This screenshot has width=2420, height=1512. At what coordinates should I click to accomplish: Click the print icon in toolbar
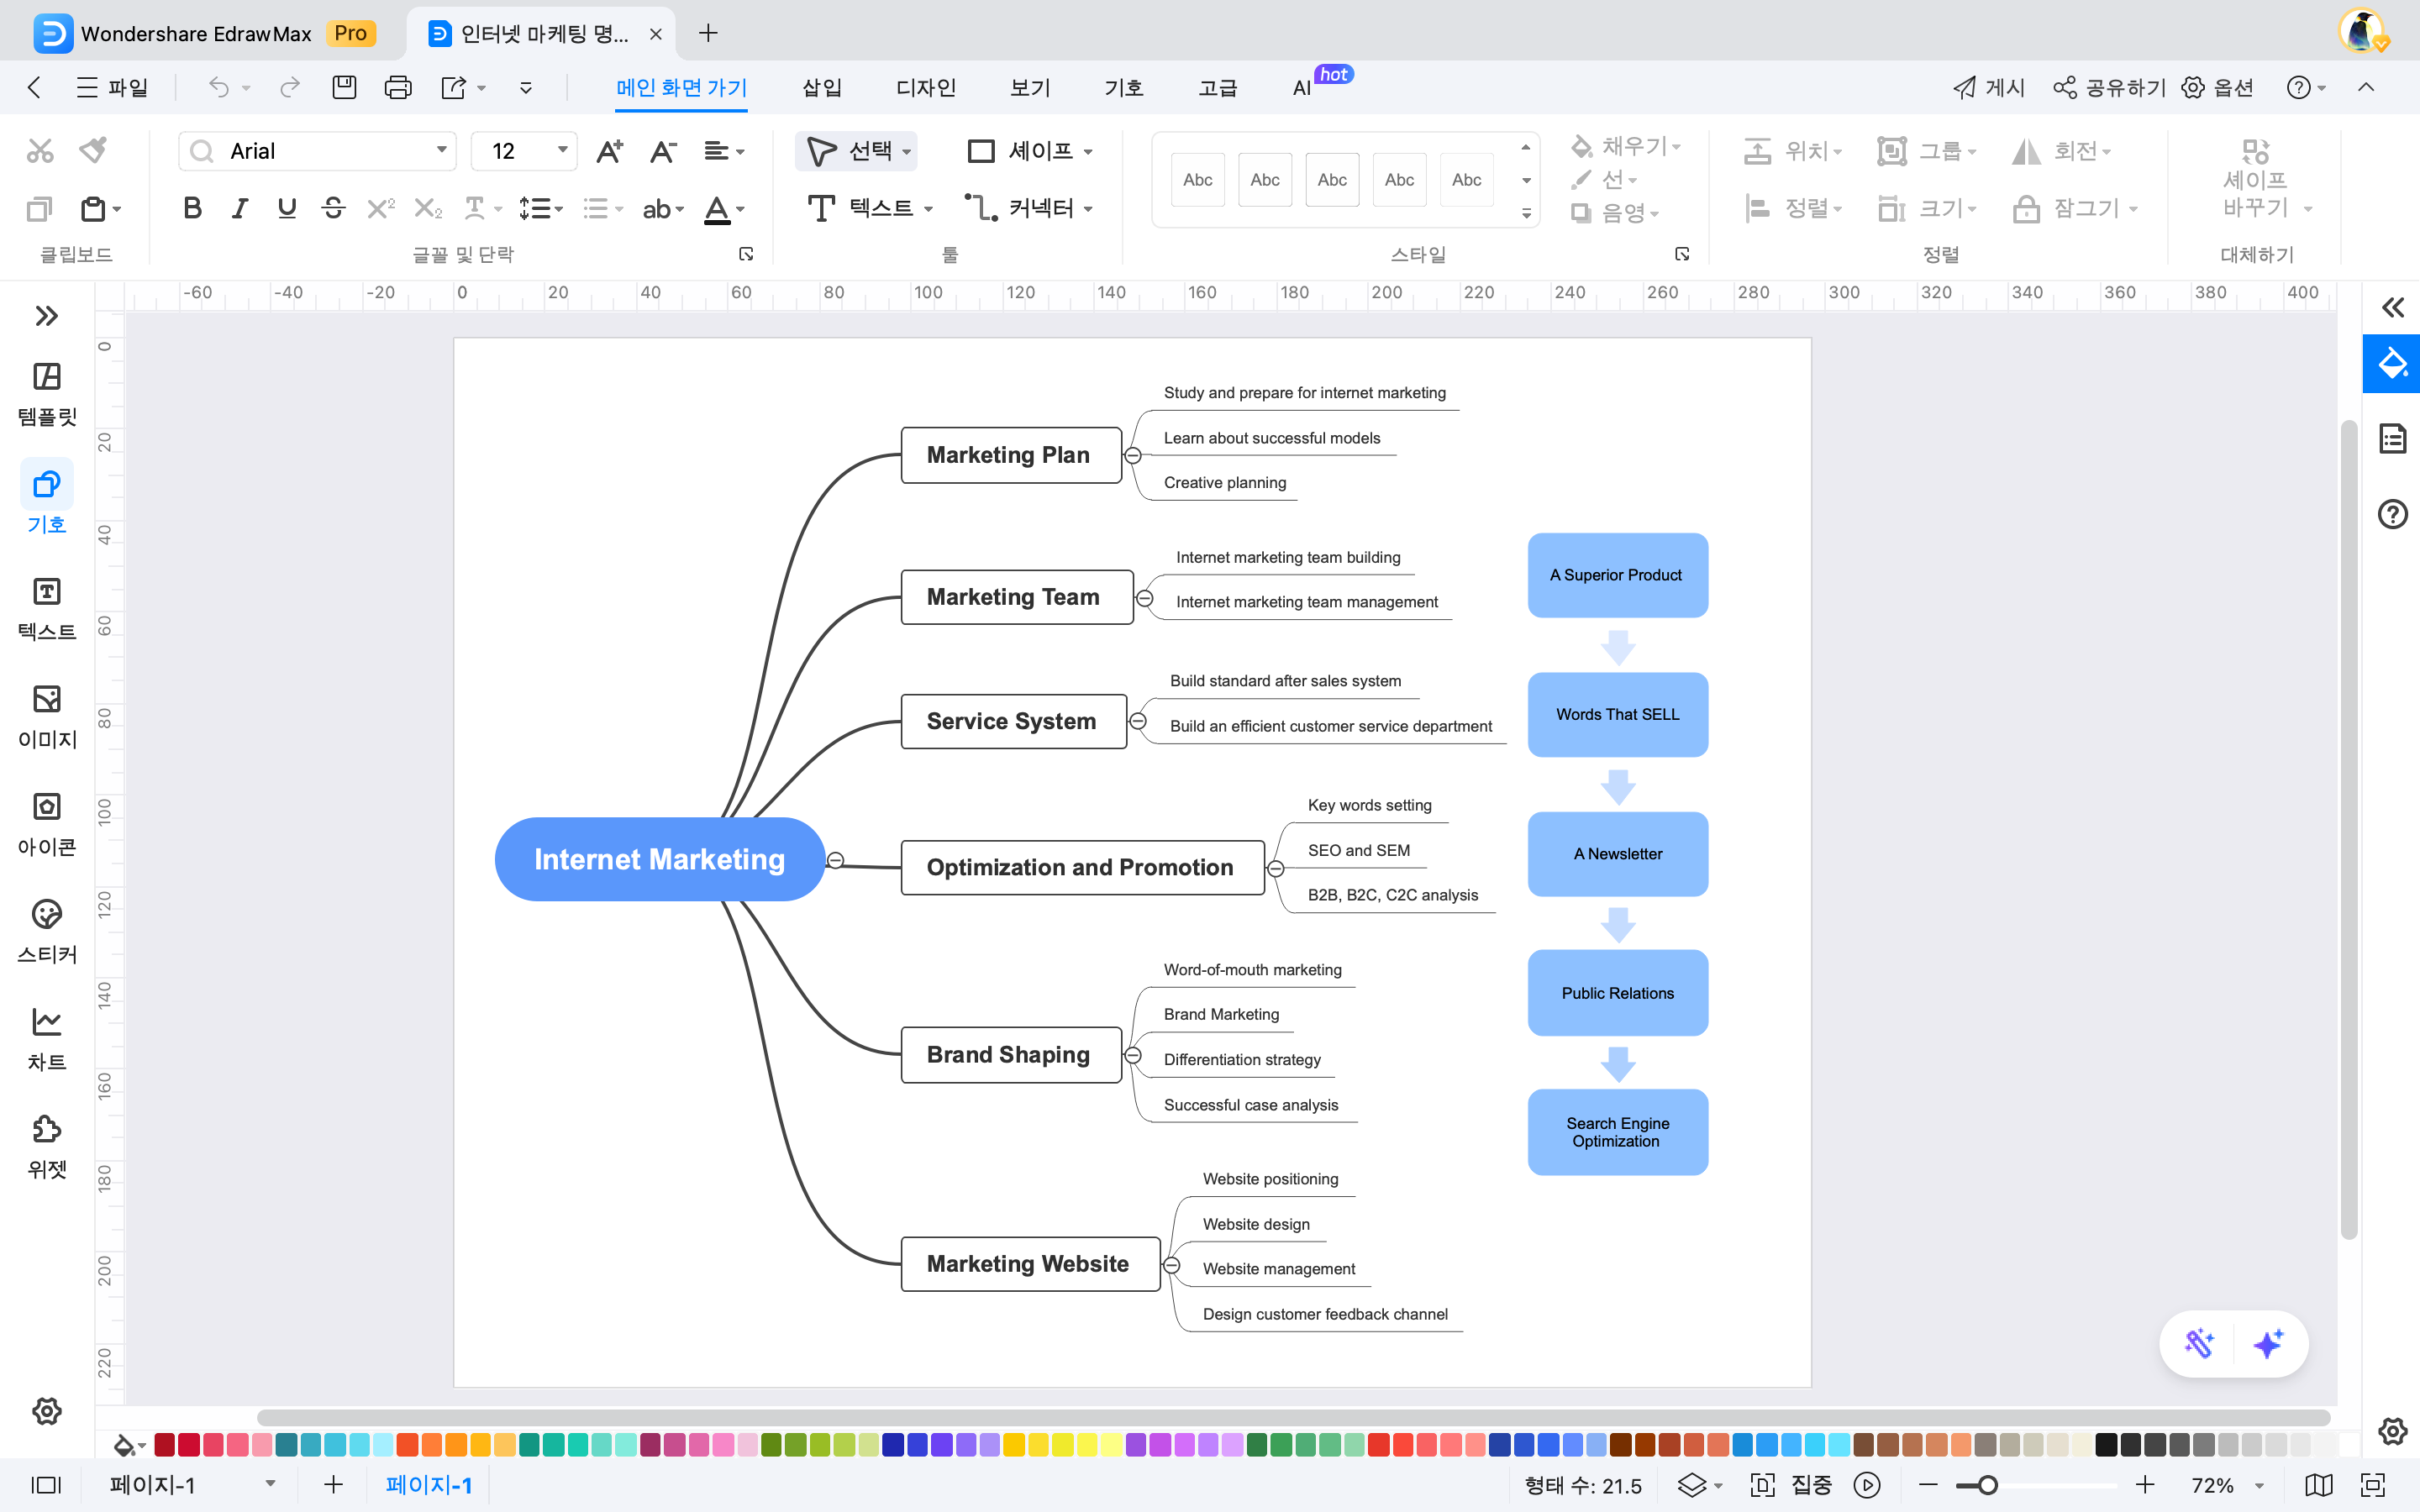tap(397, 88)
